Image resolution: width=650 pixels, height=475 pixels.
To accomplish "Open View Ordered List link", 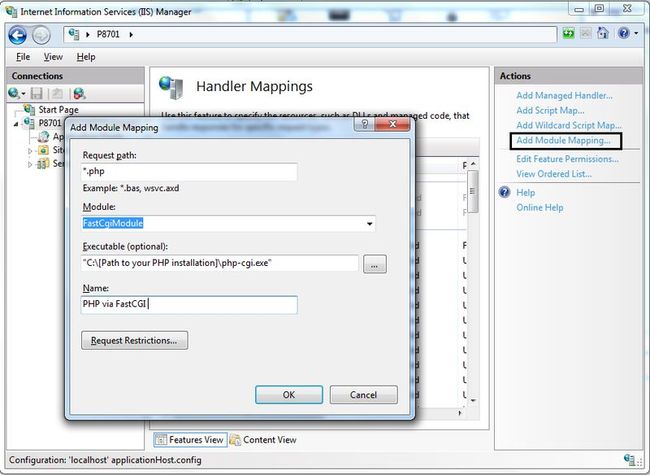I will (x=554, y=174).
